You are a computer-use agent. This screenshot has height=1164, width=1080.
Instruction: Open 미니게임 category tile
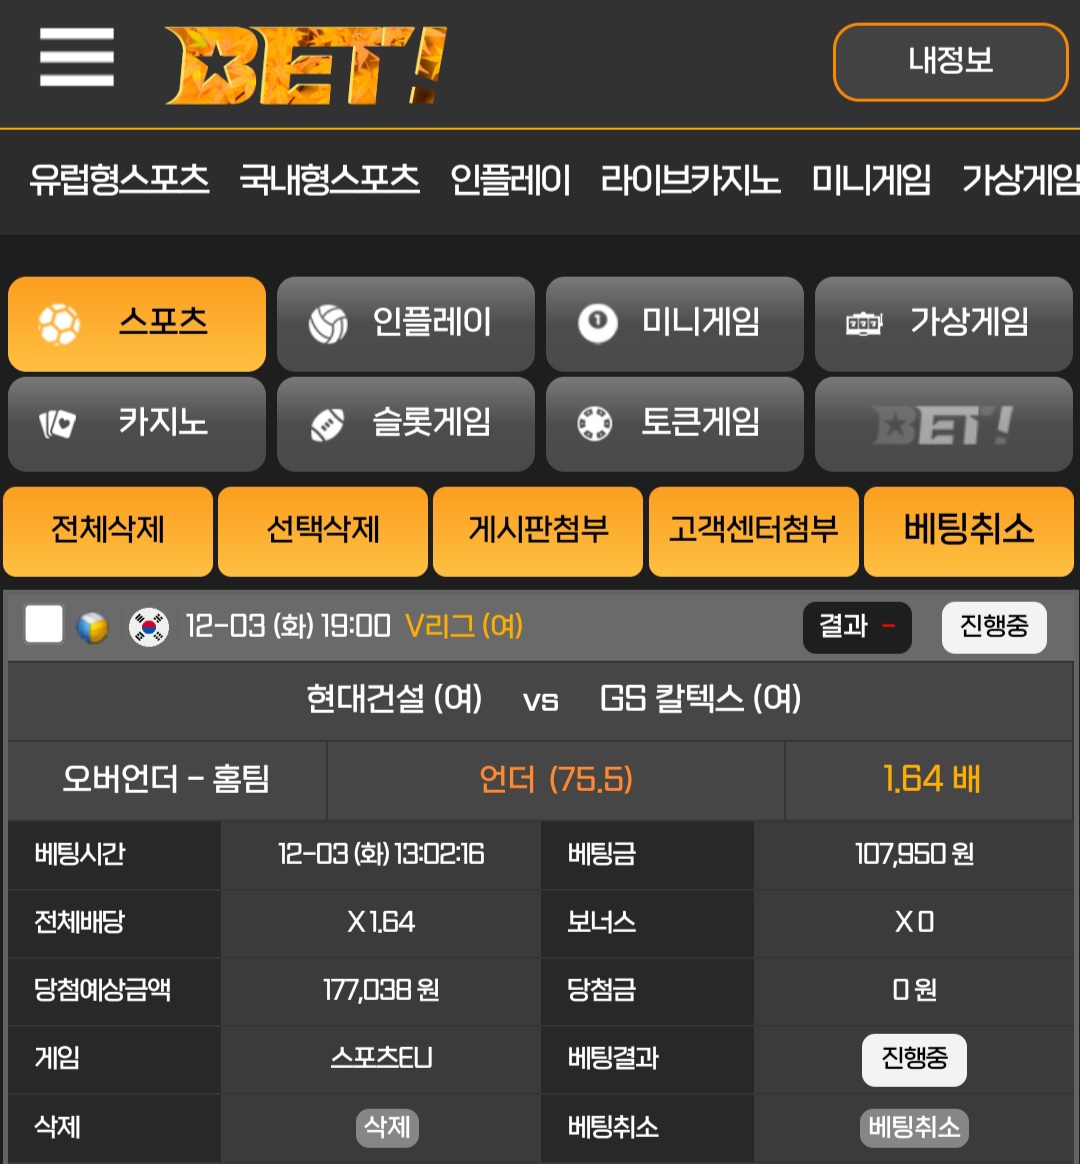point(675,324)
